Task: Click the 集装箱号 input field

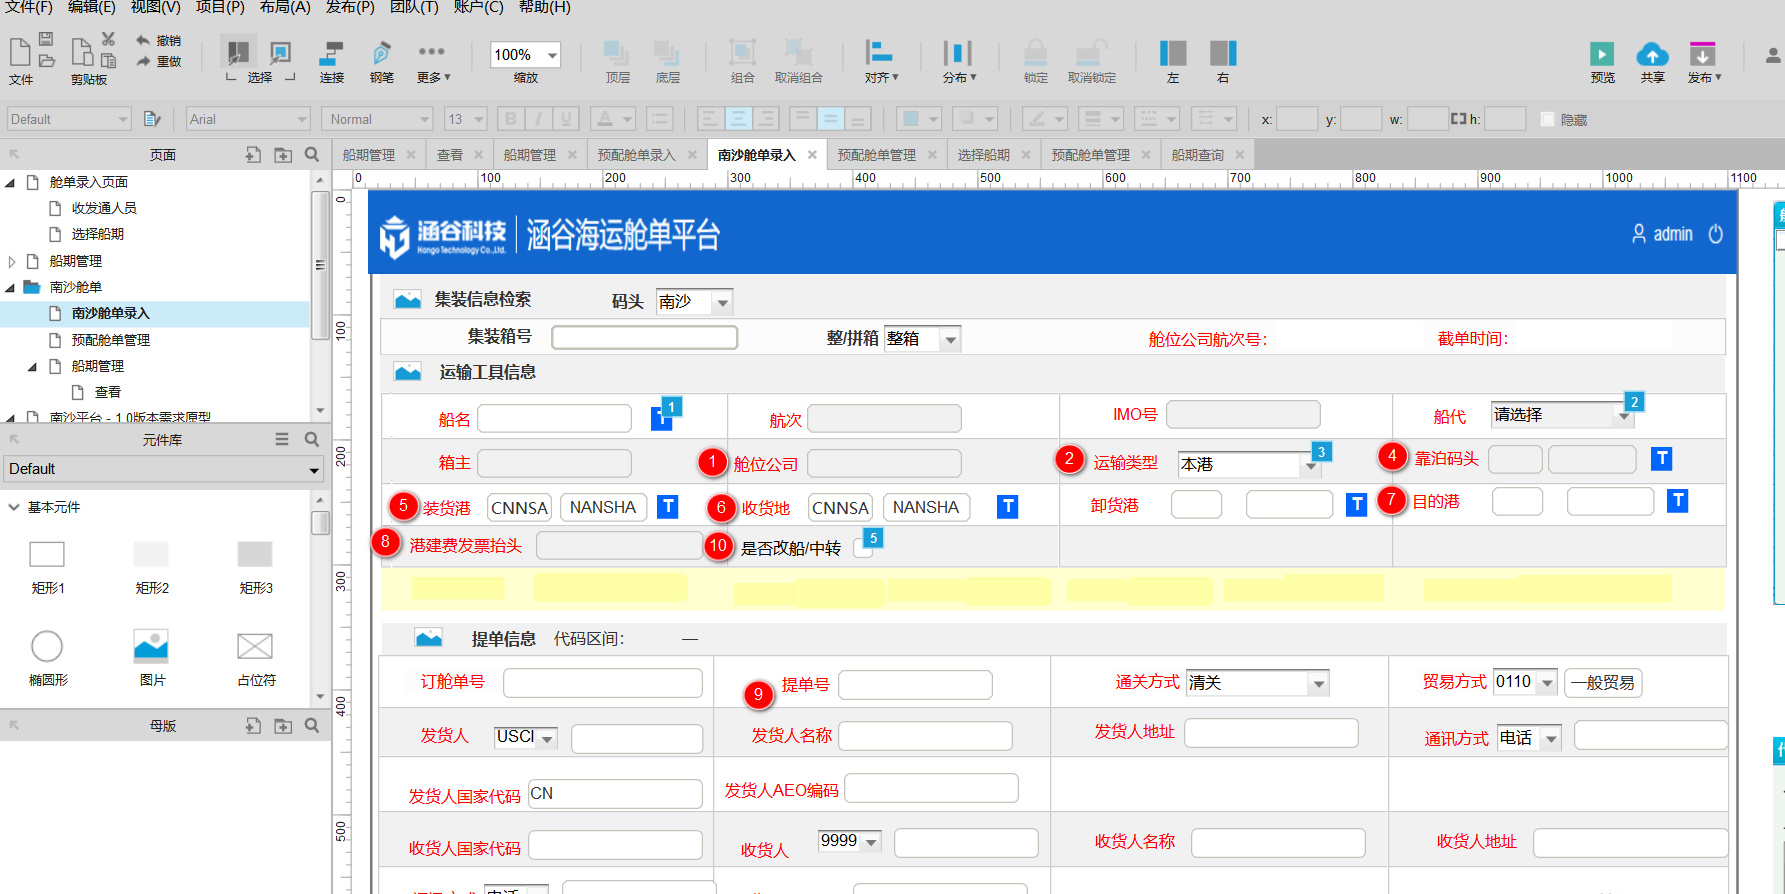Action: 645,337
